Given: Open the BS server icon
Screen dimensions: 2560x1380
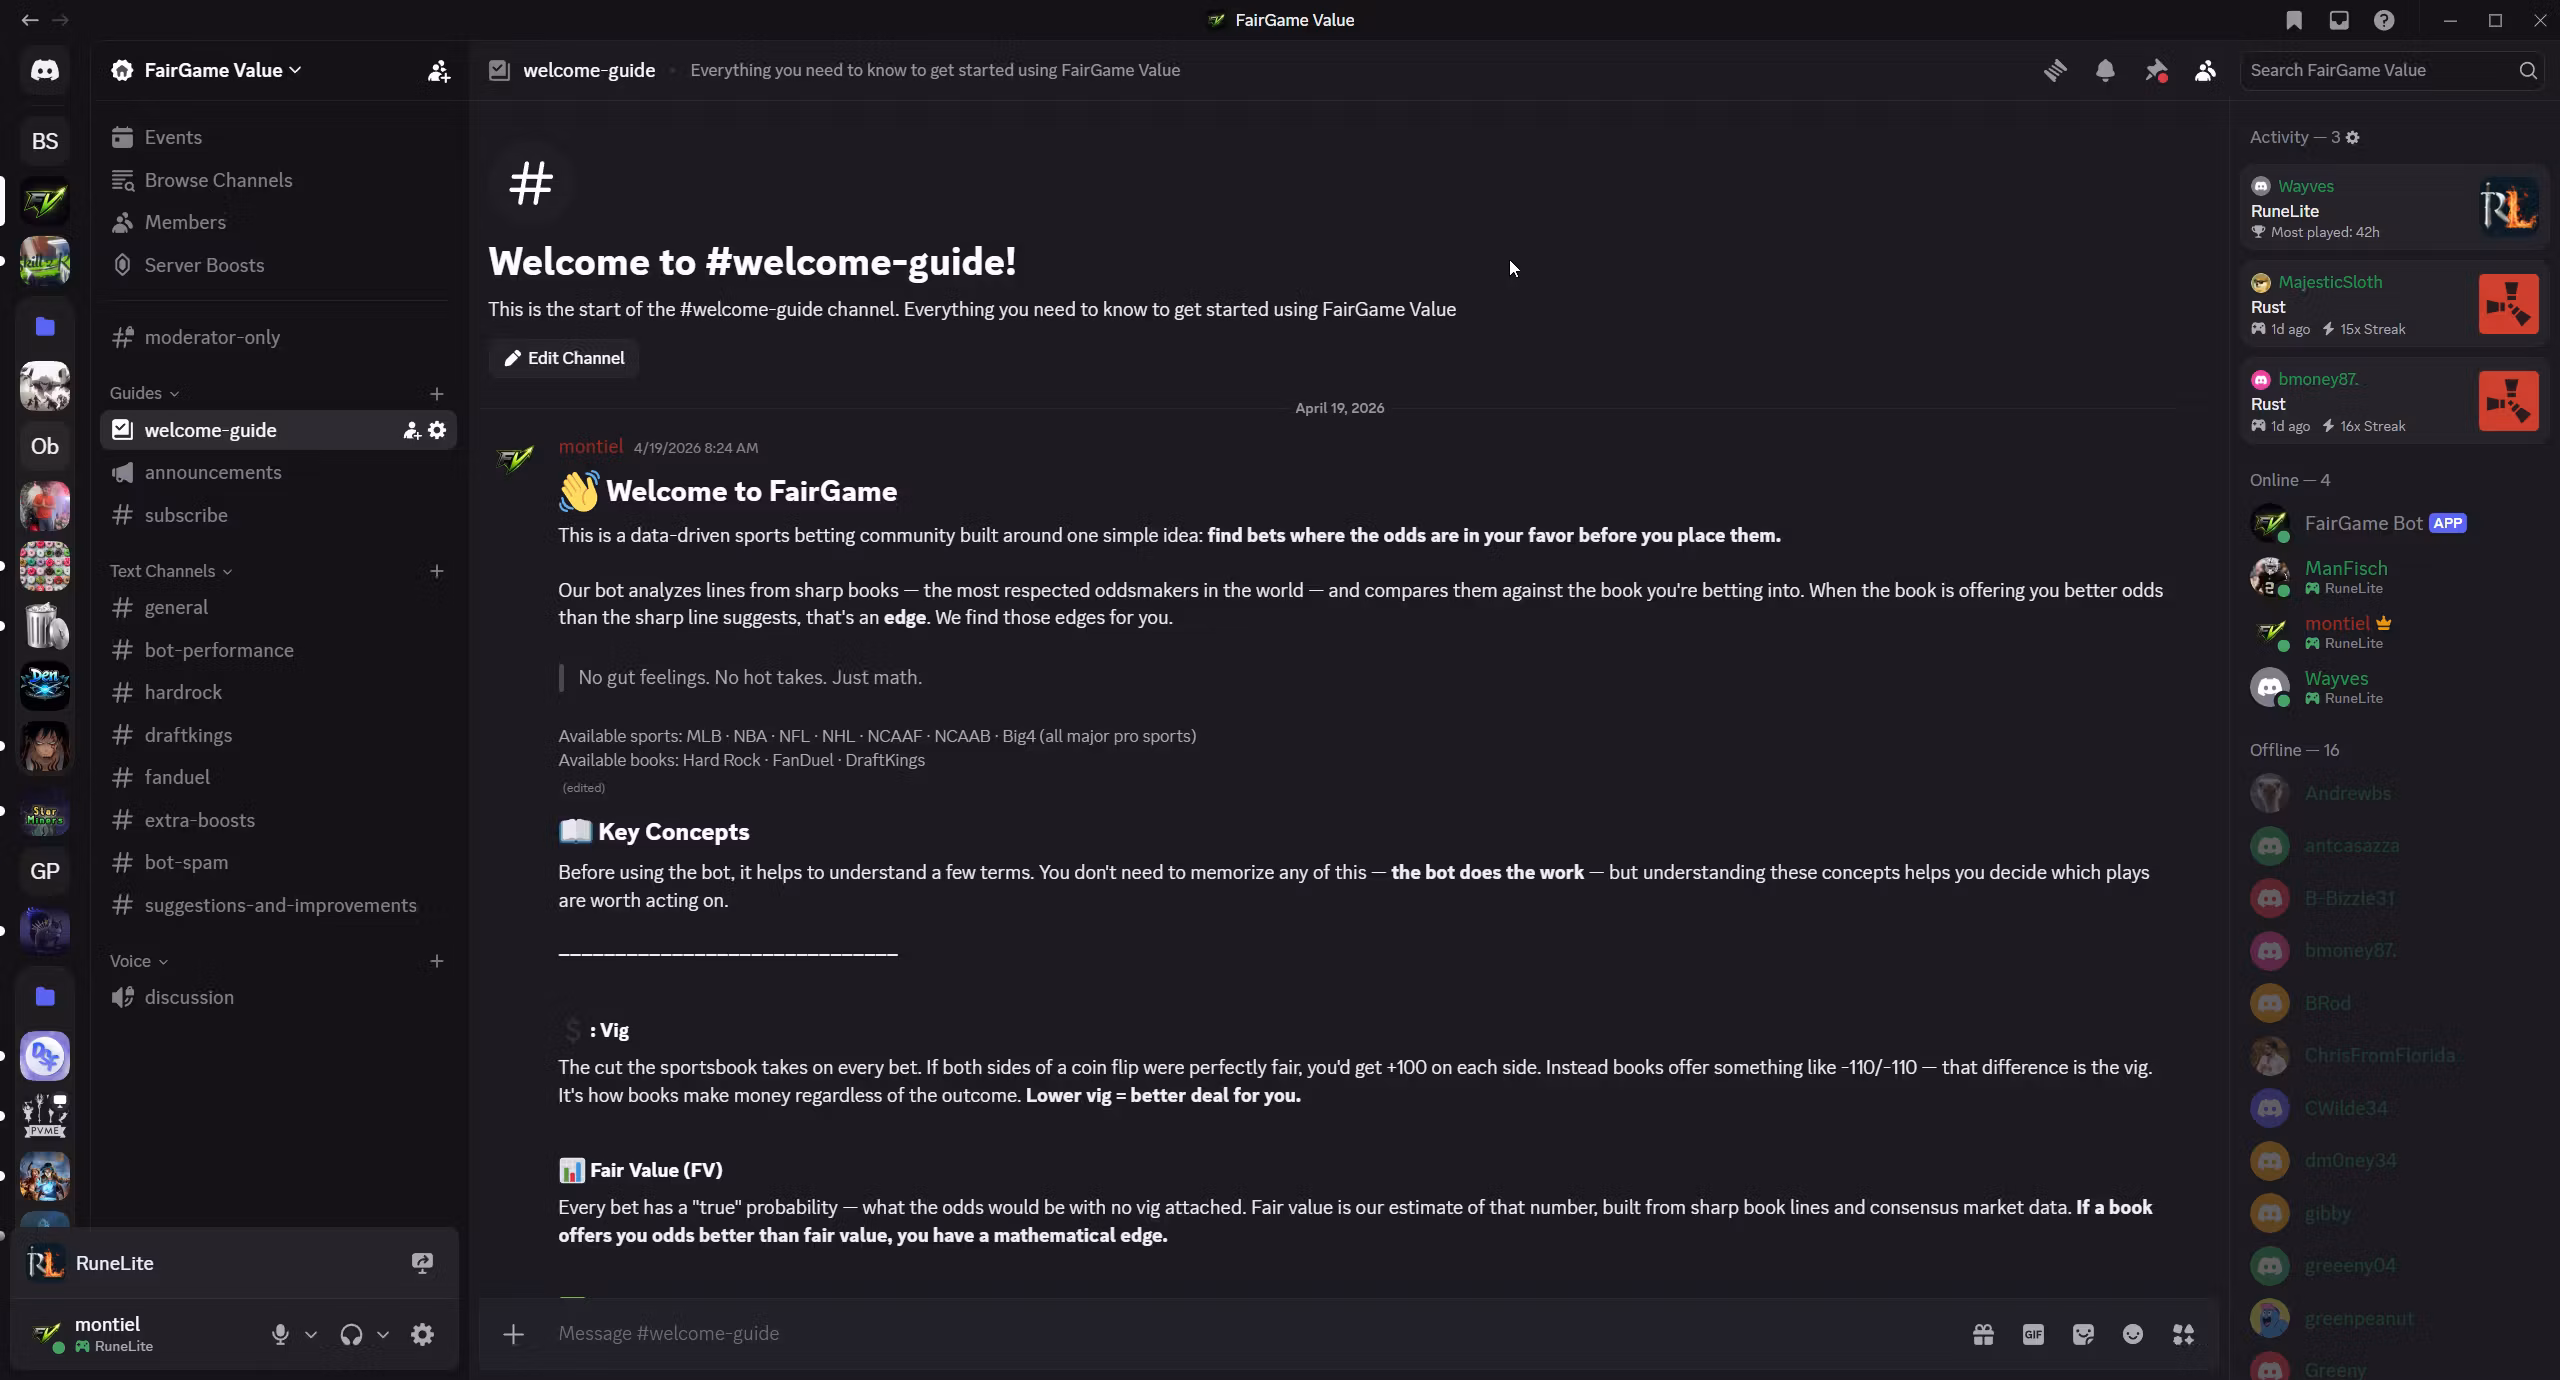Looking at the screenshot, I should tap(44, 141).
